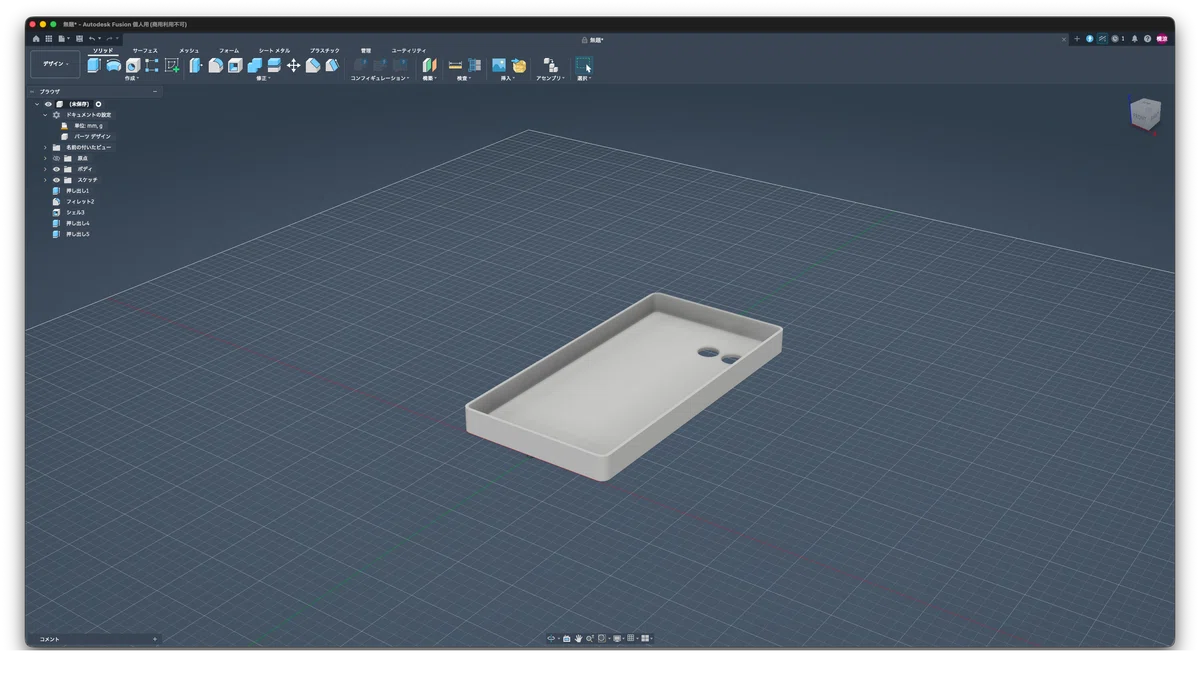1200x680 pixels.
Task: Switch to the サーフェス tab
Action: 145,50
